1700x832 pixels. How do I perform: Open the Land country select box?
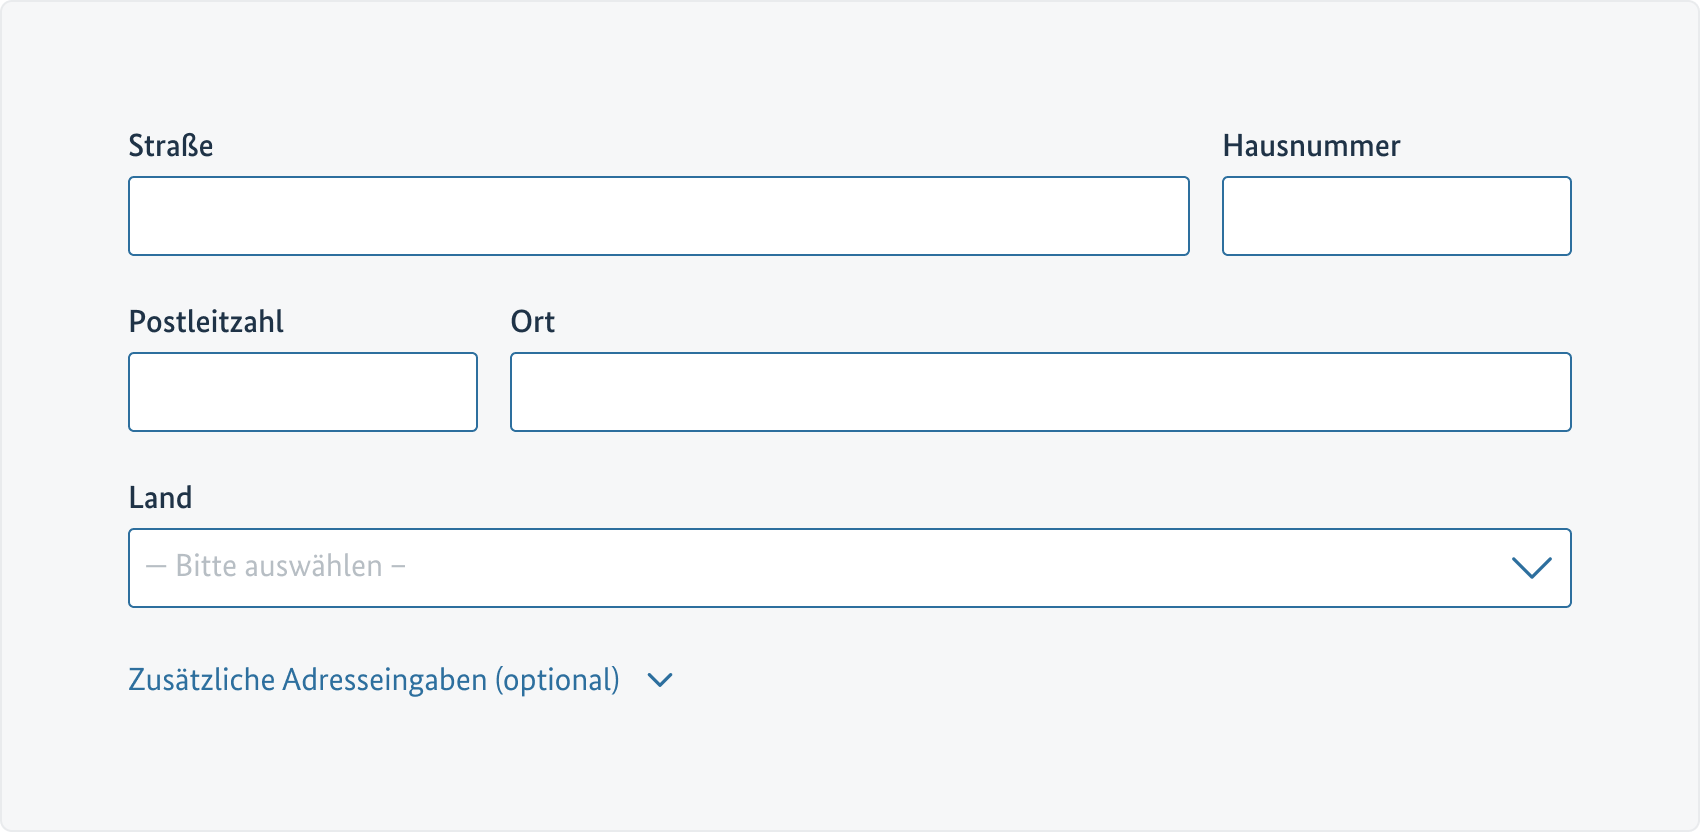[x=849, y=568]
